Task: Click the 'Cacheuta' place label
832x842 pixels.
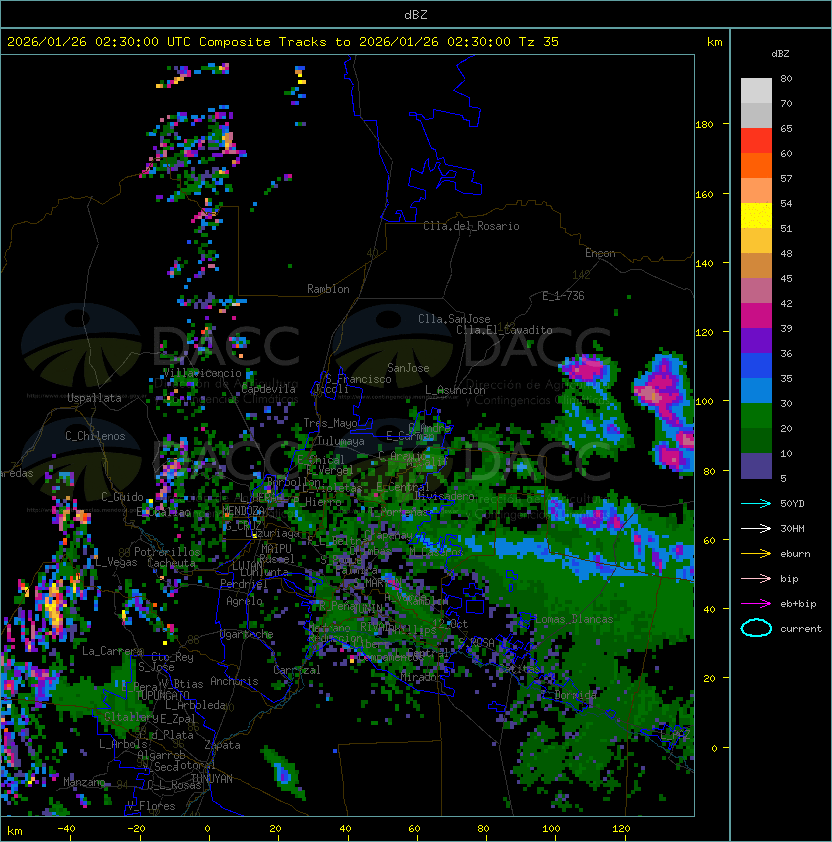Action: click(x=172, y=563)
